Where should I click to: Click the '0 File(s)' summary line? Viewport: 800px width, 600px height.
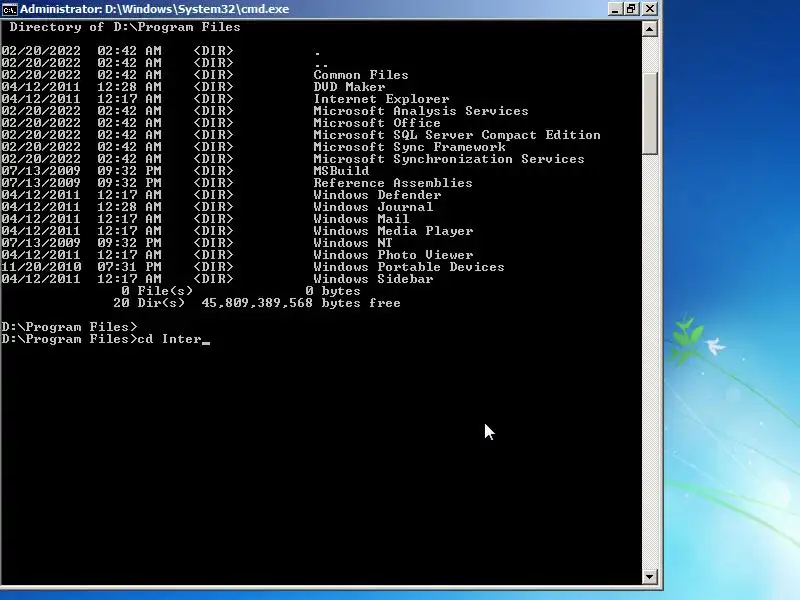tap(241, 291)
